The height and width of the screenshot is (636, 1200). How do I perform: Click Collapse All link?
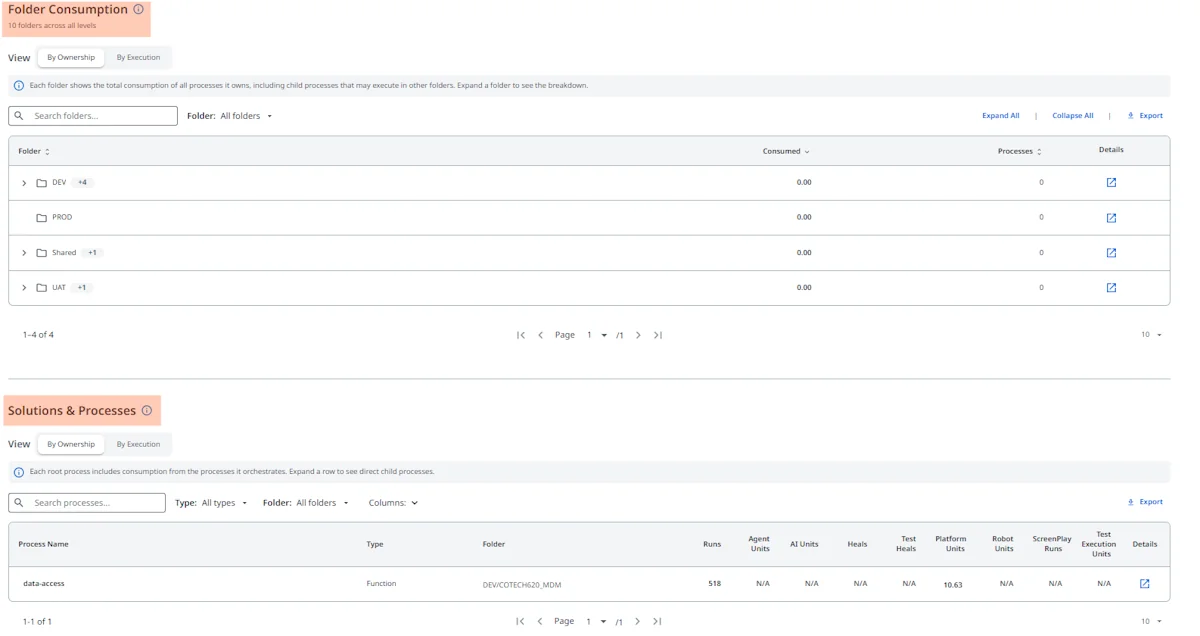pyautogui.click(x=1072, y=116)
